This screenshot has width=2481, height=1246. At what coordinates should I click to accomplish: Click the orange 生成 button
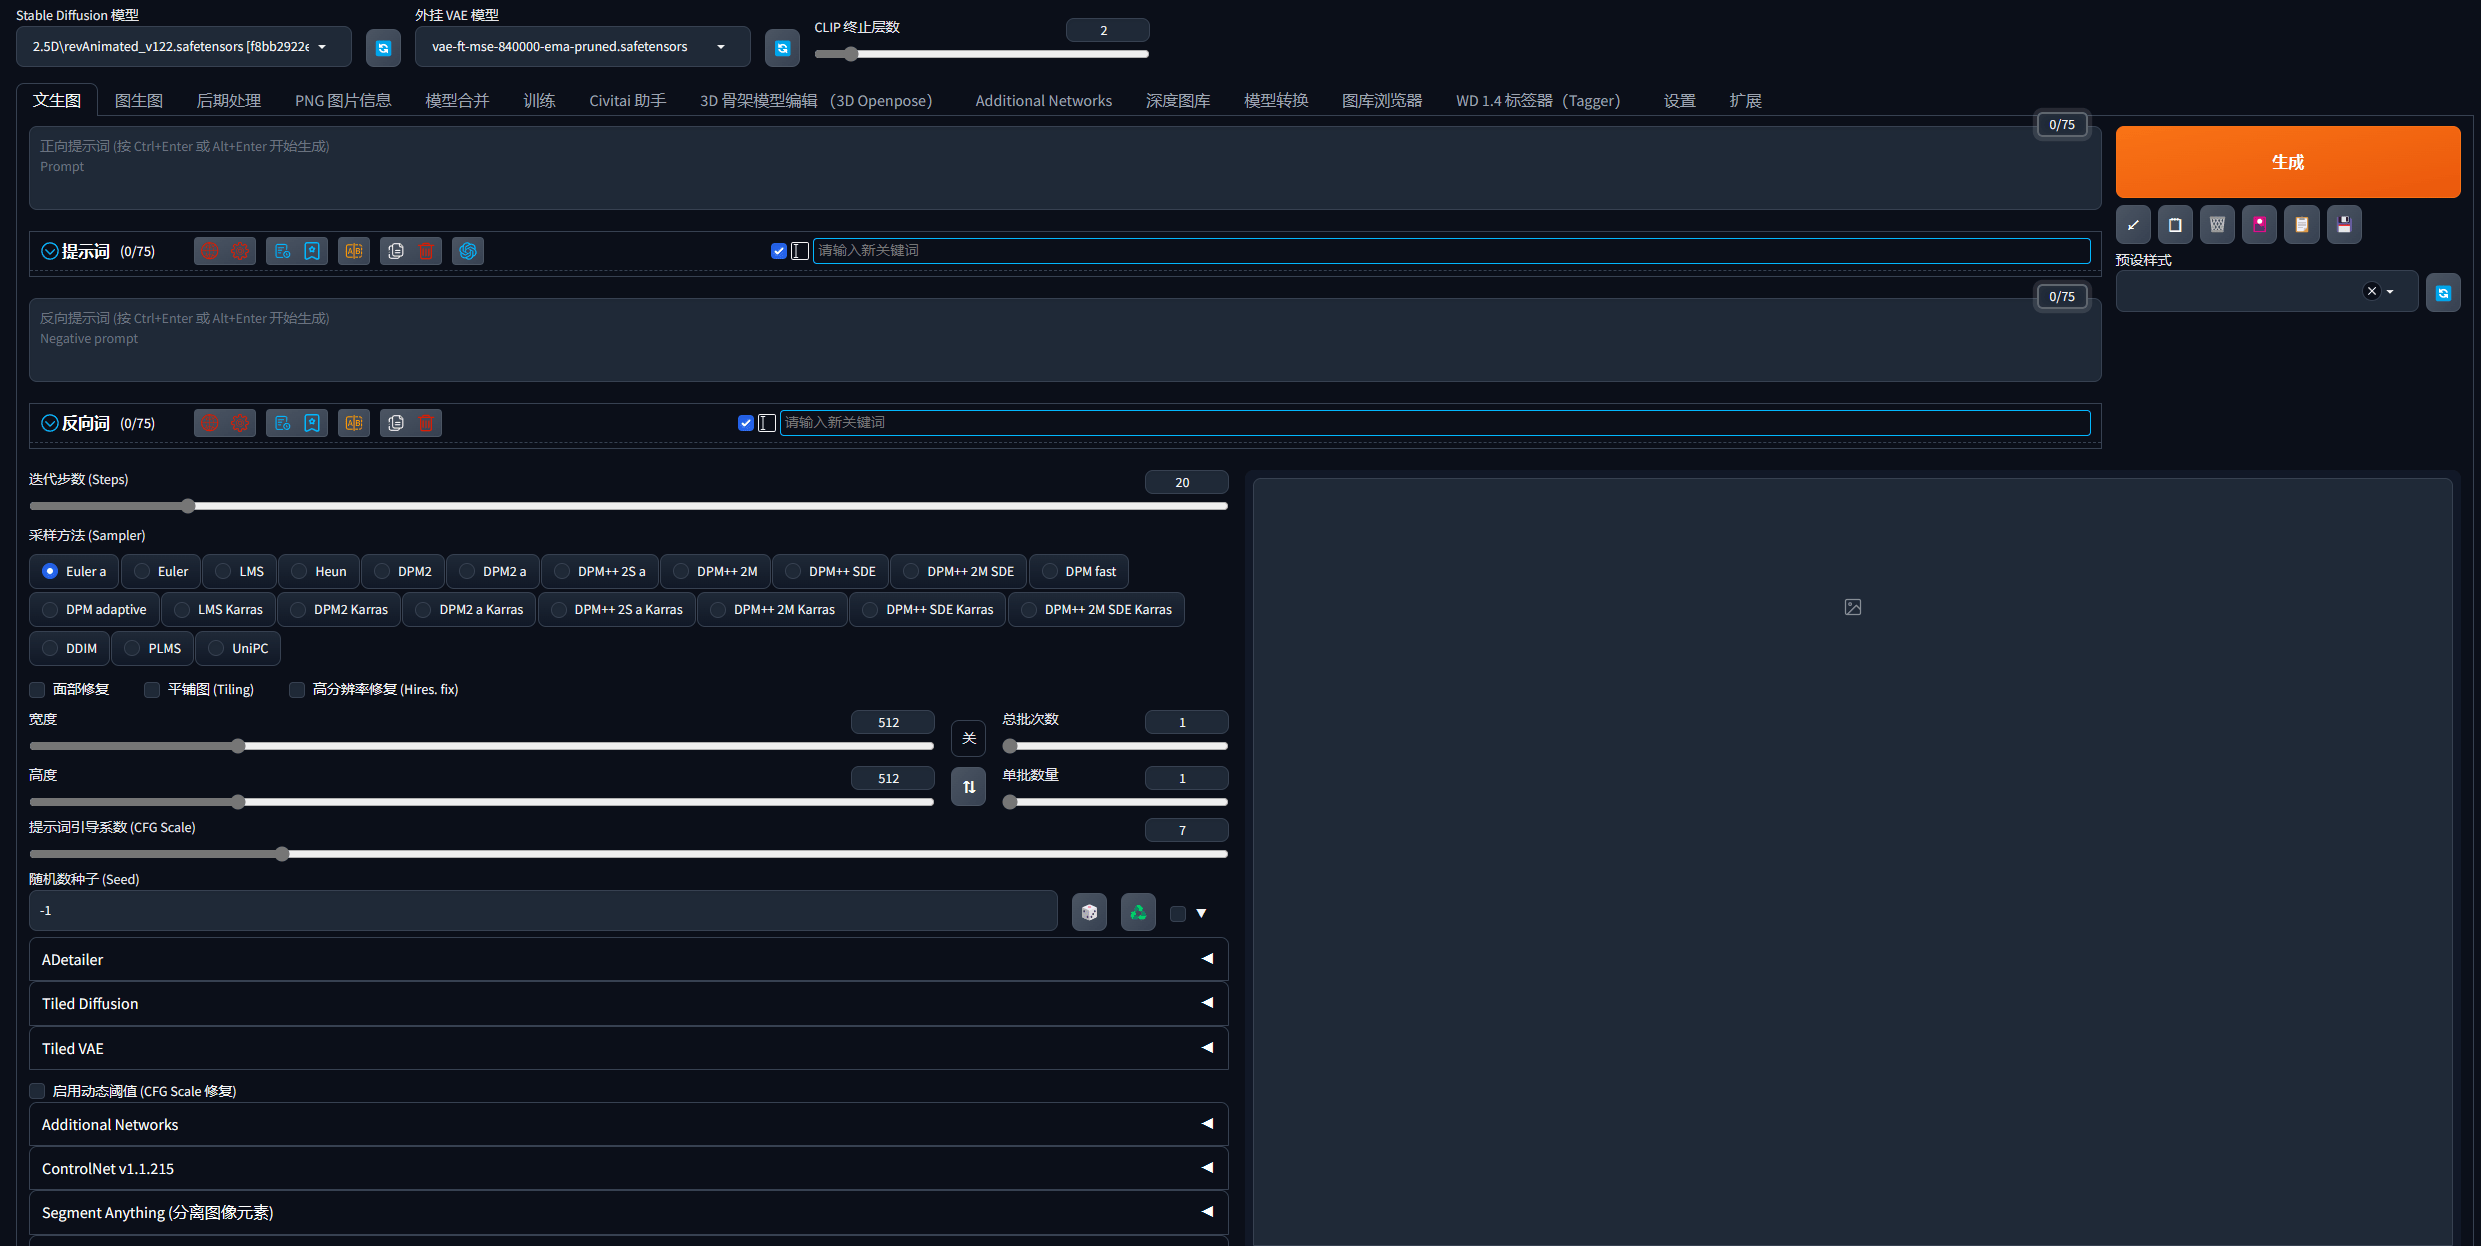coord(2288,162)
